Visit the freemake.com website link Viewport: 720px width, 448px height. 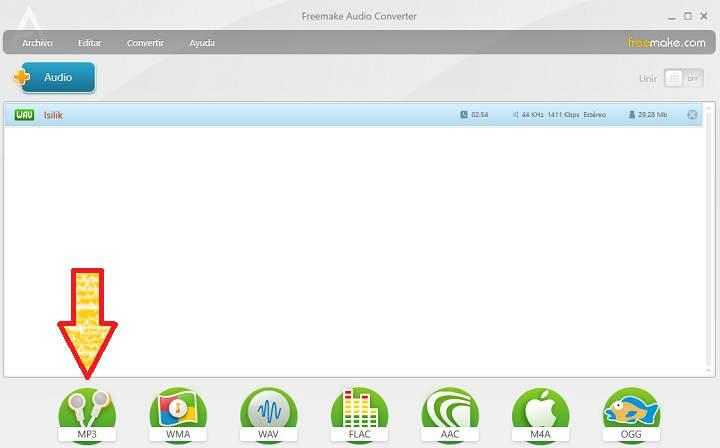tap(666, 43)
